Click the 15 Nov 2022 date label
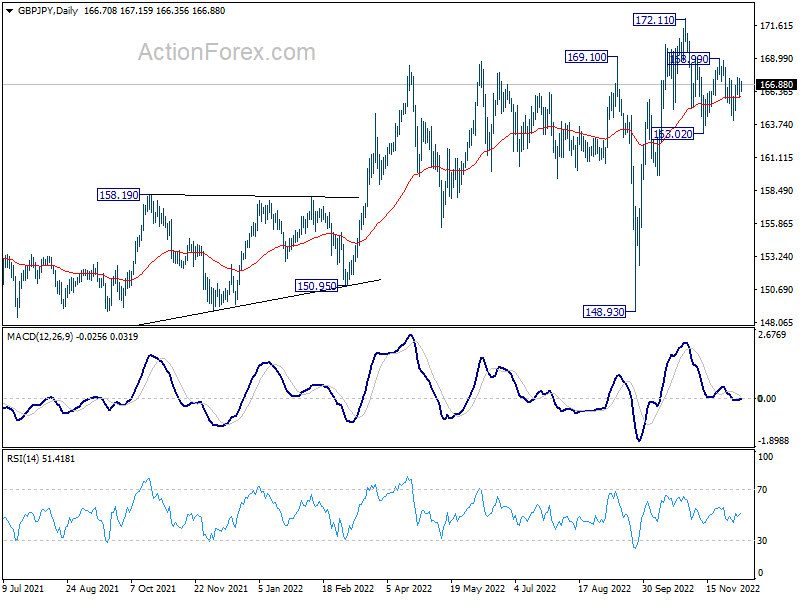 (733, 589)
